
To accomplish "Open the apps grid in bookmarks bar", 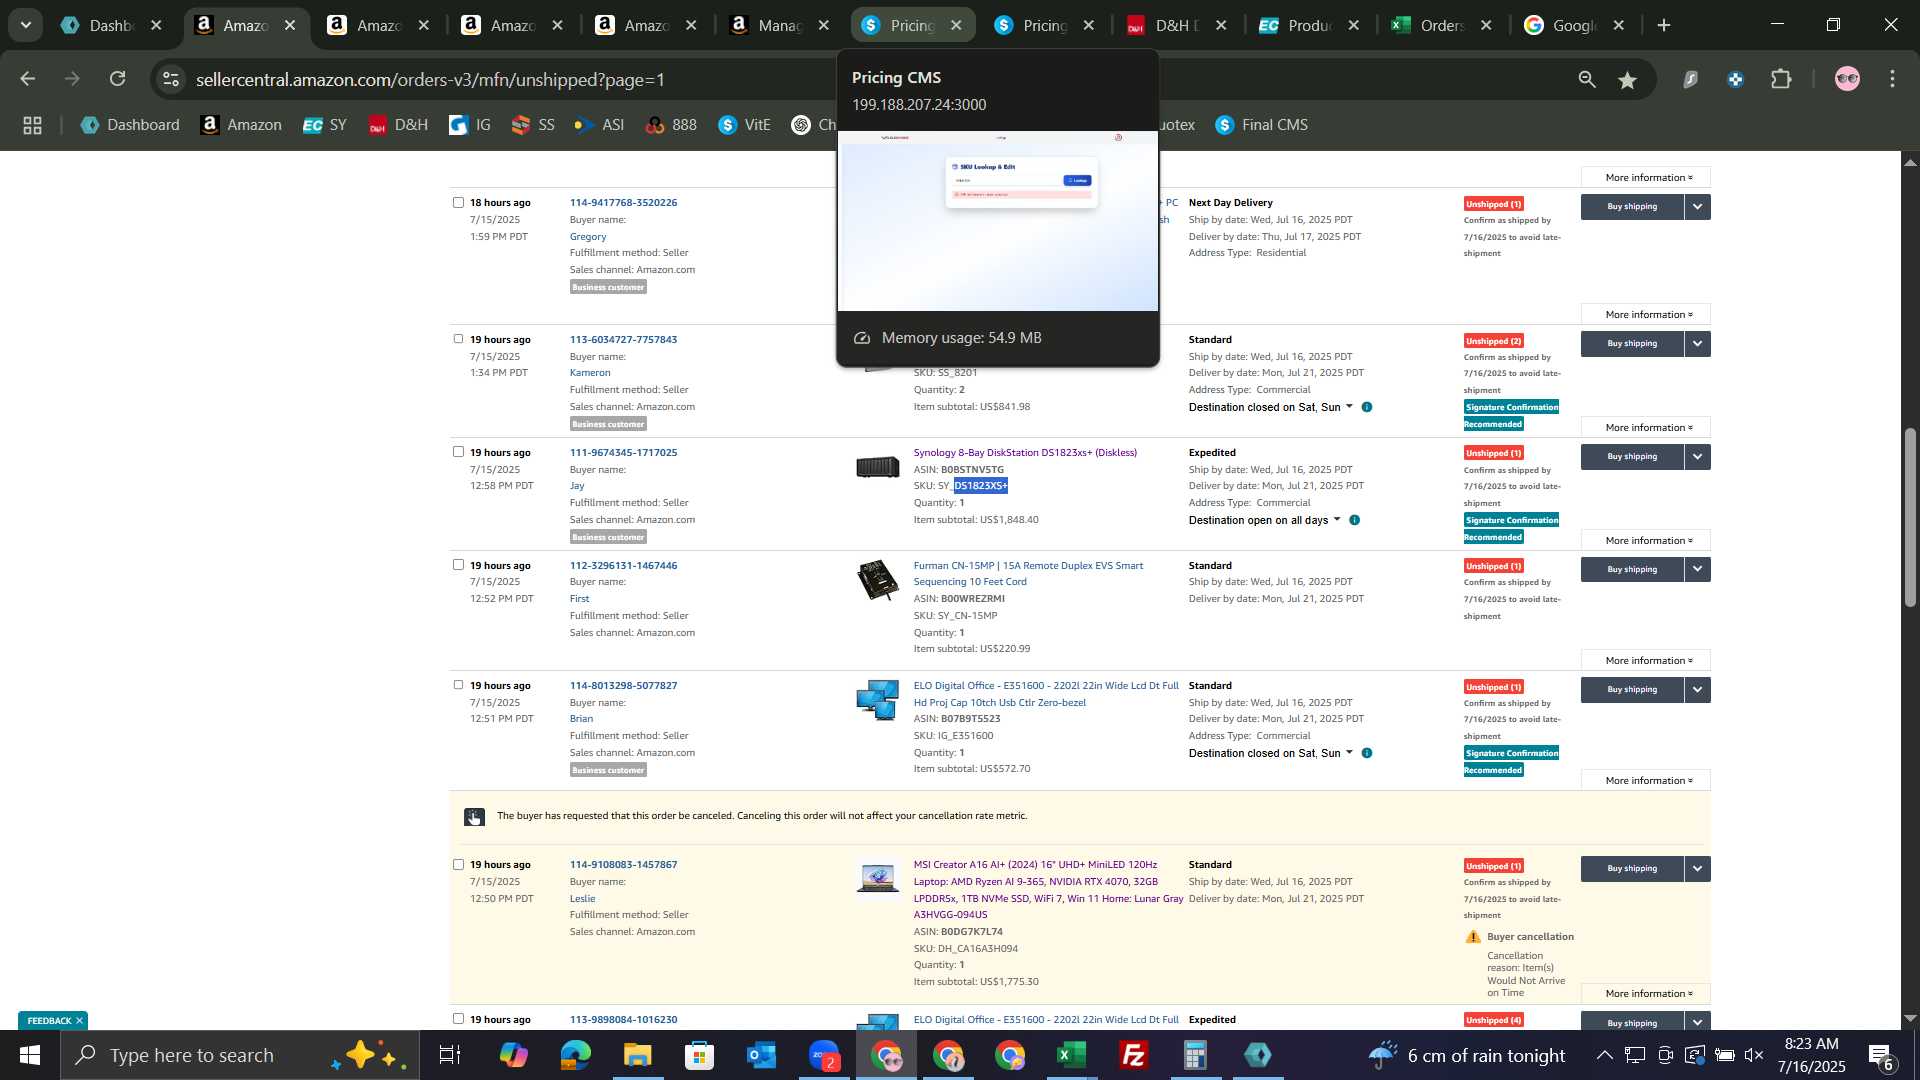I will point(32,125).
